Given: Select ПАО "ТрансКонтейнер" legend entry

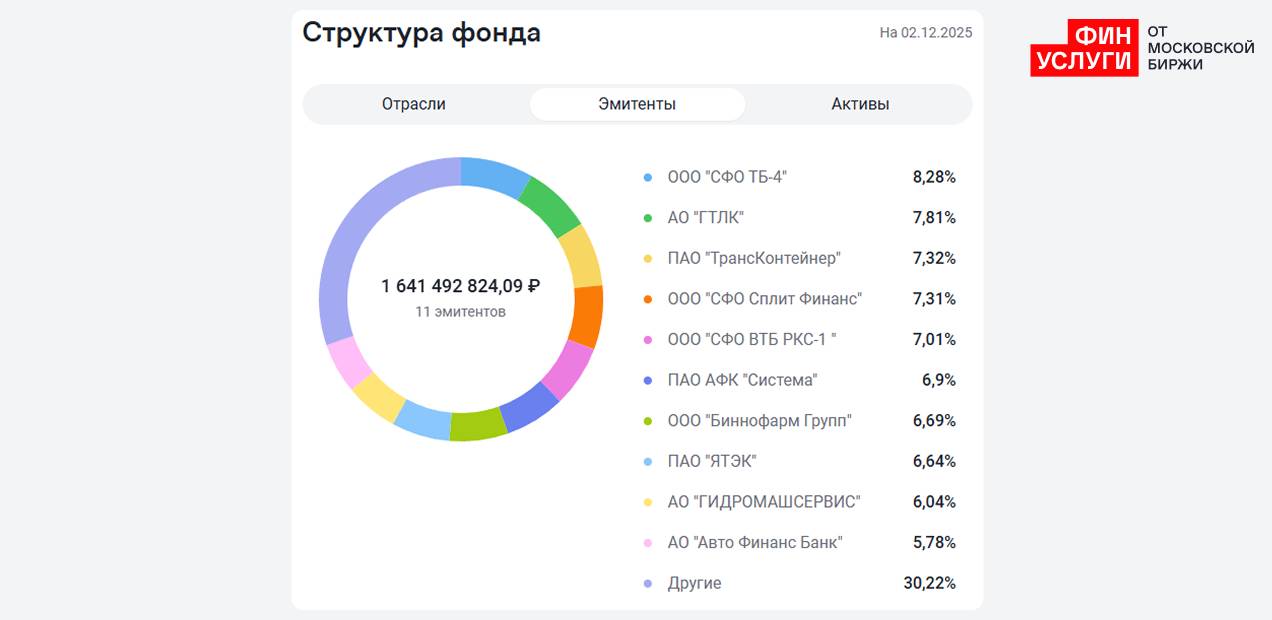Looking at the screenshot, I should pyautogui.click(x=754, y=258).
